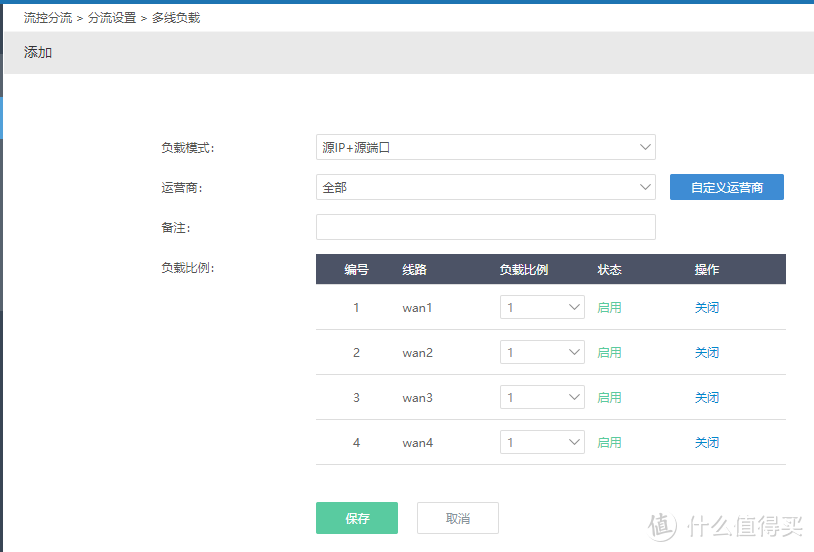Click the green 保存 button
The width and height of the screenshot is (814, 552).
point(357,518)
